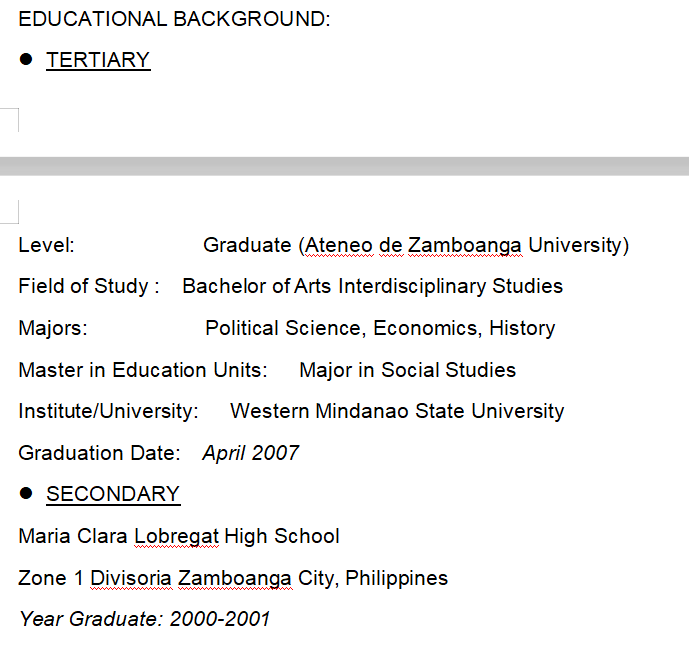Click the underlined SECONDARY heading
The width and height of the screenshot is (689, 649).
click(113, 494)
